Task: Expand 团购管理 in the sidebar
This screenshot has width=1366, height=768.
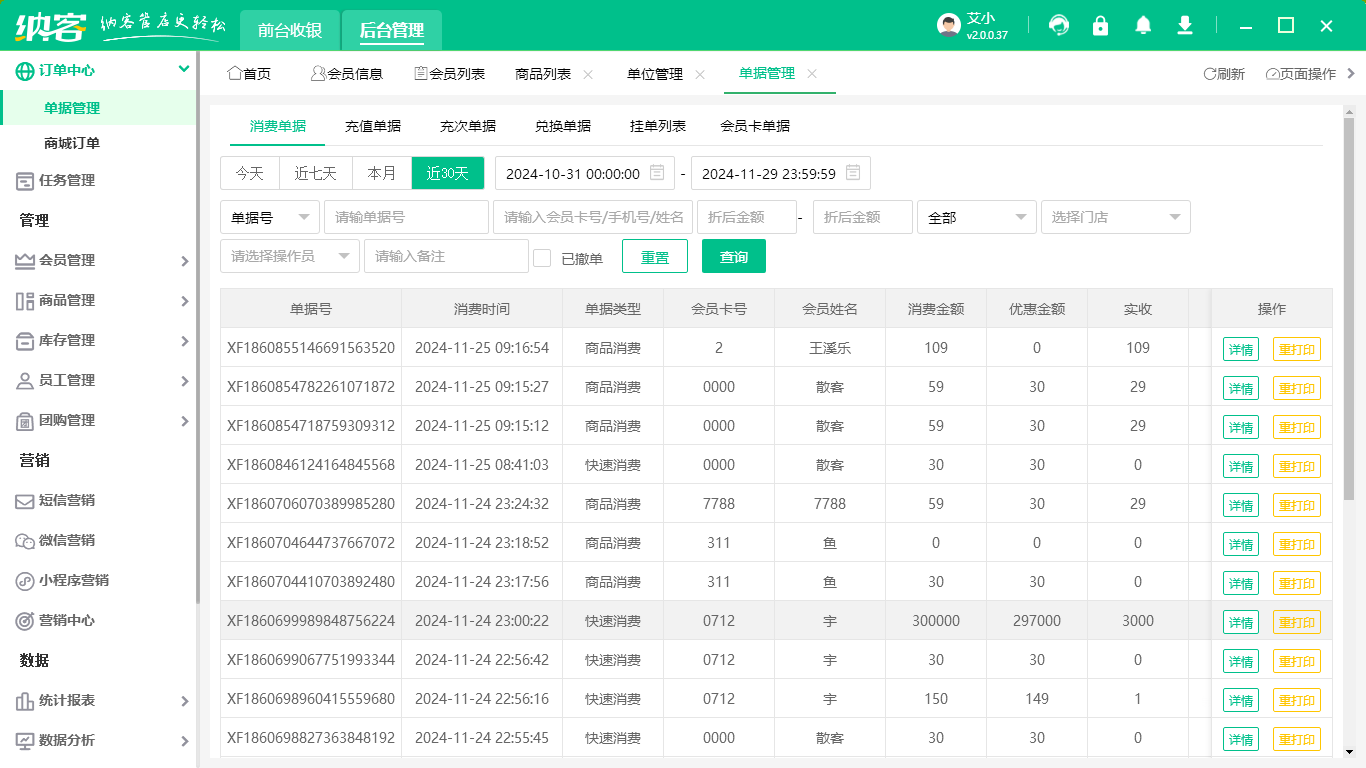Action: coord(184,421)
